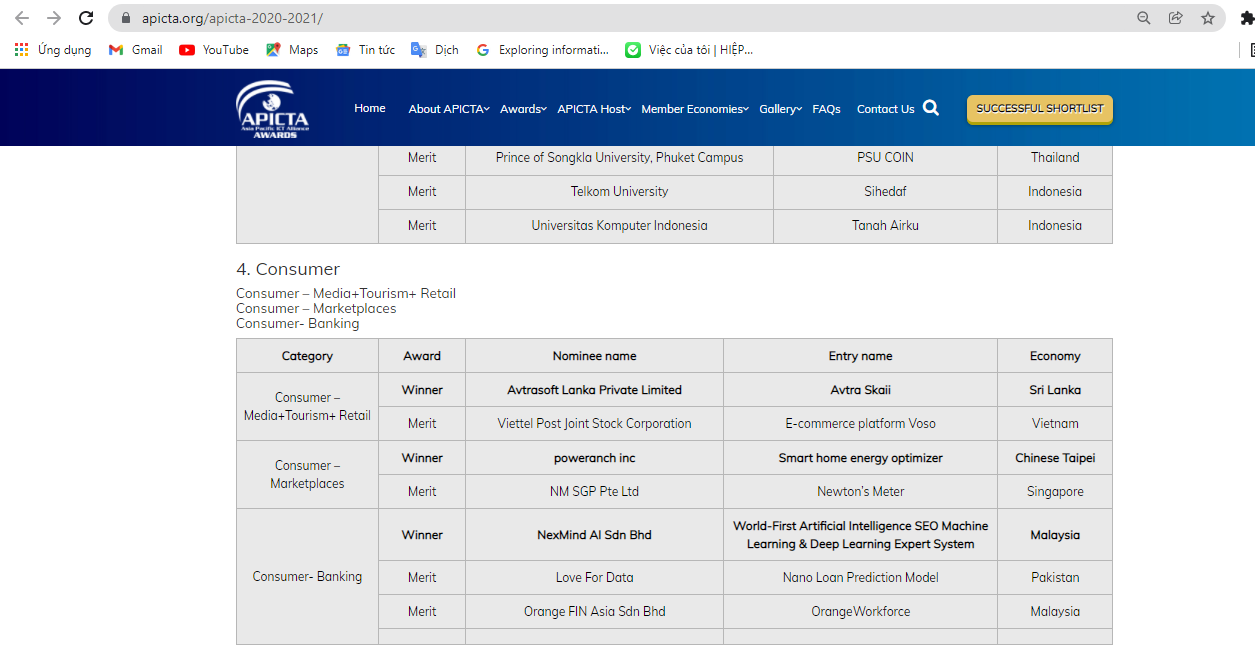The width and height of the screenshot is (1255, 654).
Task: Select the 'OrangeWorkforce' entry cell
Action: [x=861, y=612]
